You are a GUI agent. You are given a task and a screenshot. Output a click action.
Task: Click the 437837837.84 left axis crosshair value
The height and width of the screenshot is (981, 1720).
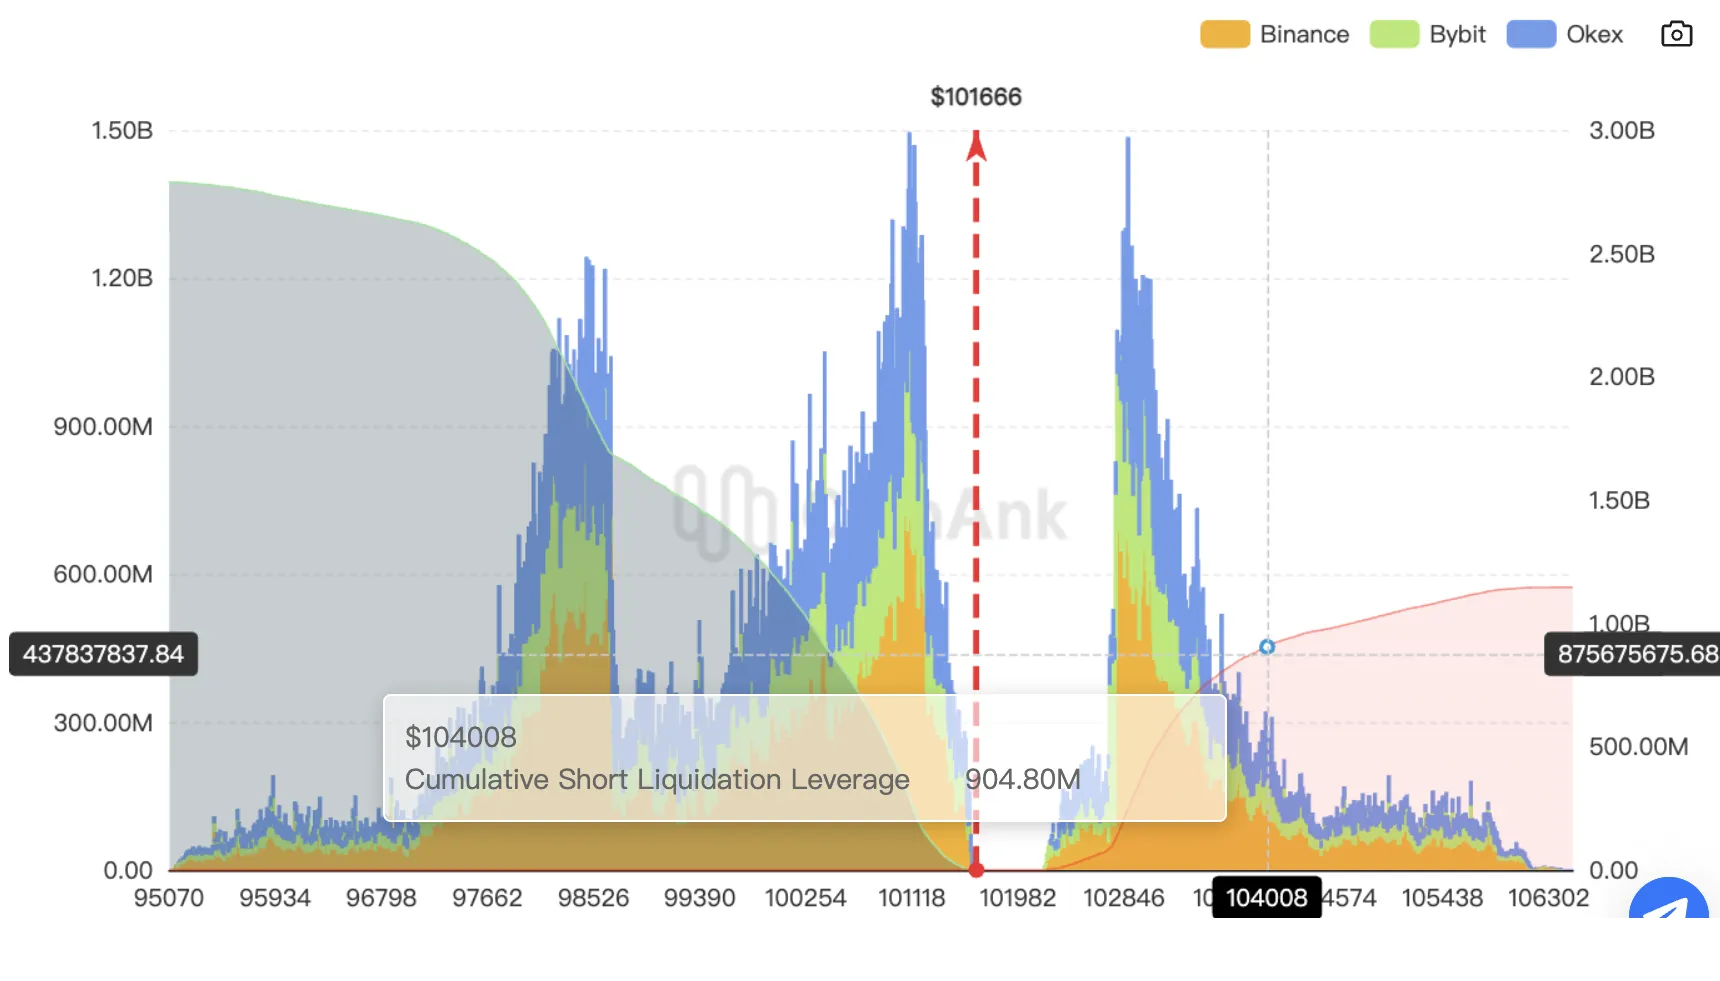103,654
